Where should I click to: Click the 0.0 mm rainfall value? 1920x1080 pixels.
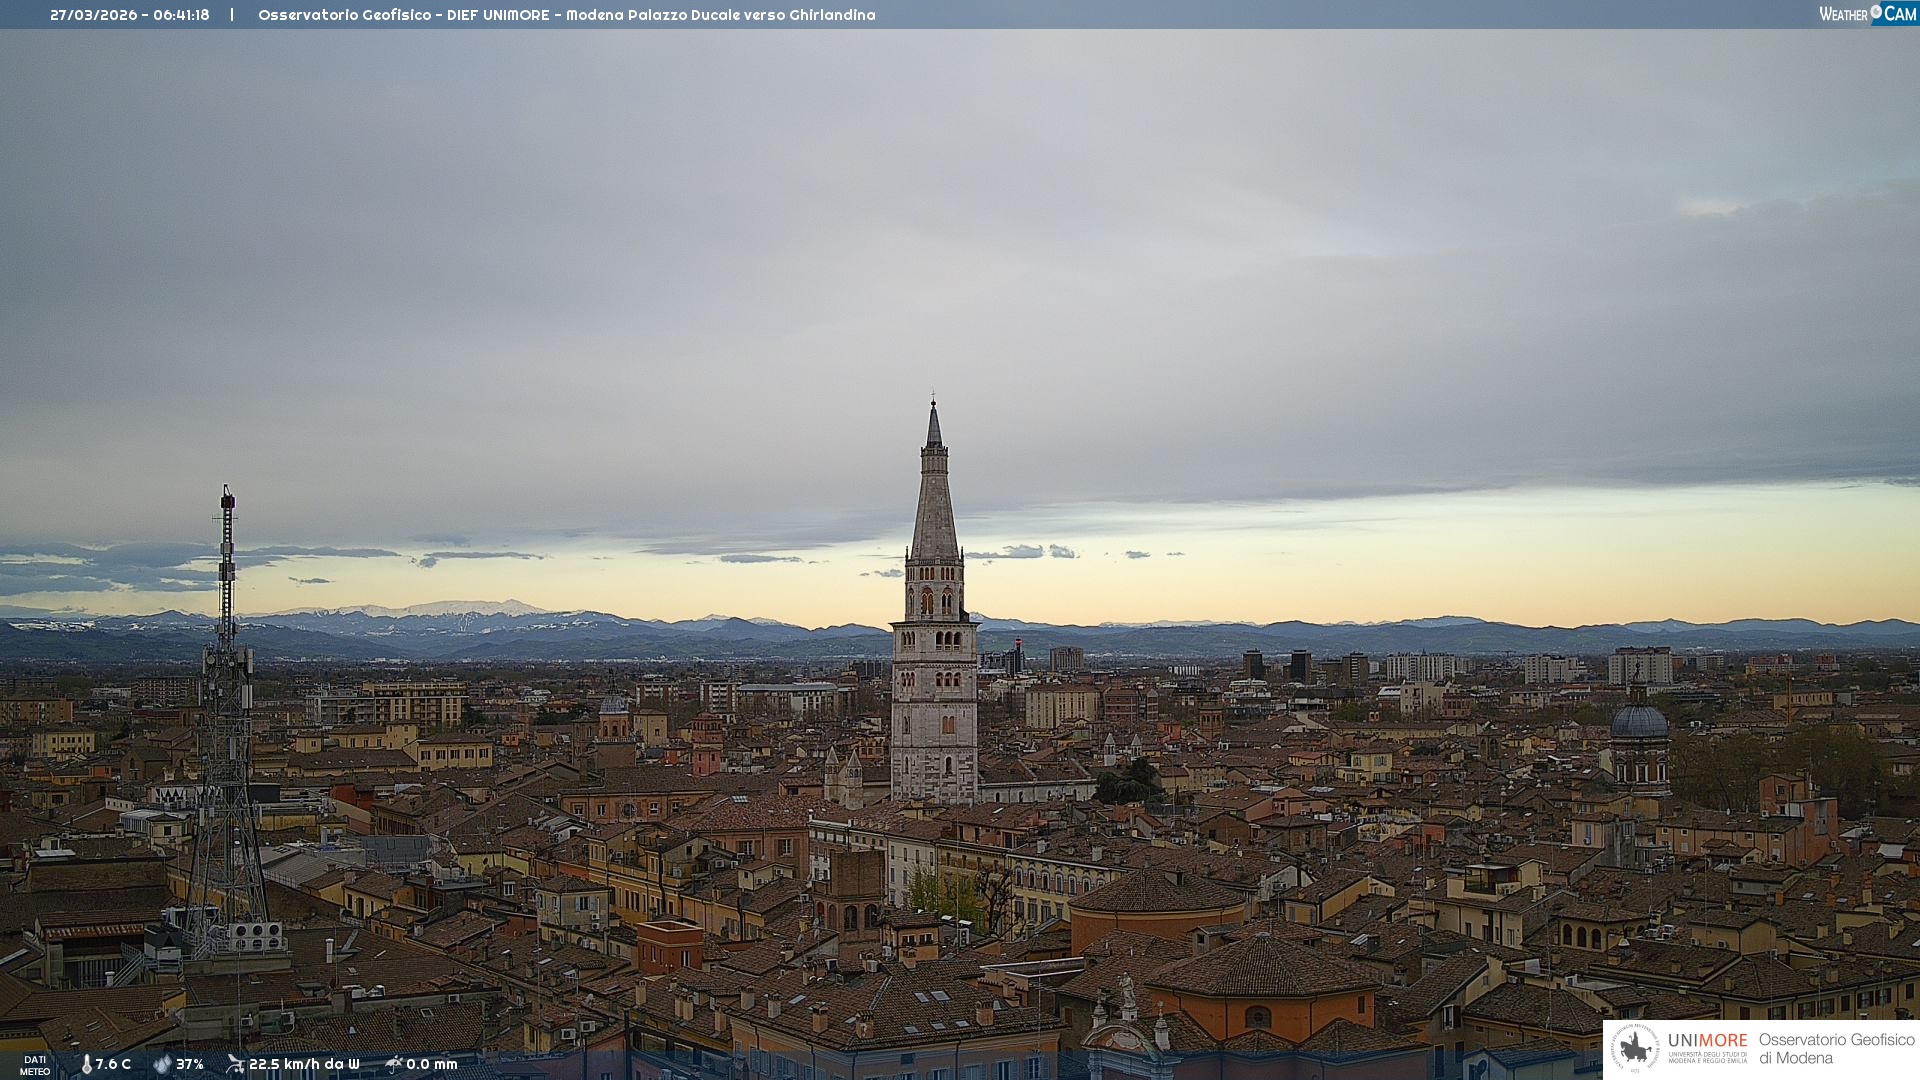point(432,1064)
